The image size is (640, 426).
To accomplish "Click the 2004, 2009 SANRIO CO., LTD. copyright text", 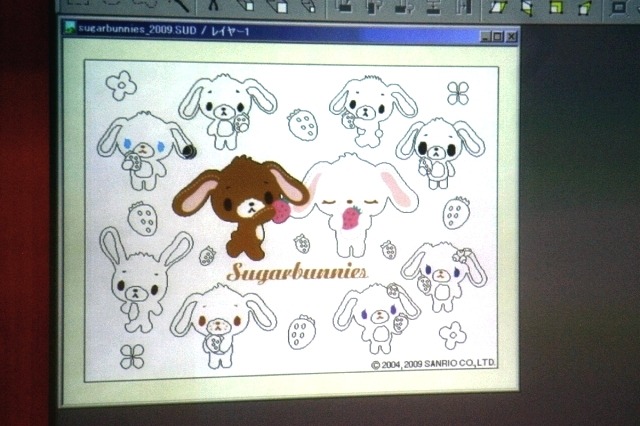I will point(433,364).
